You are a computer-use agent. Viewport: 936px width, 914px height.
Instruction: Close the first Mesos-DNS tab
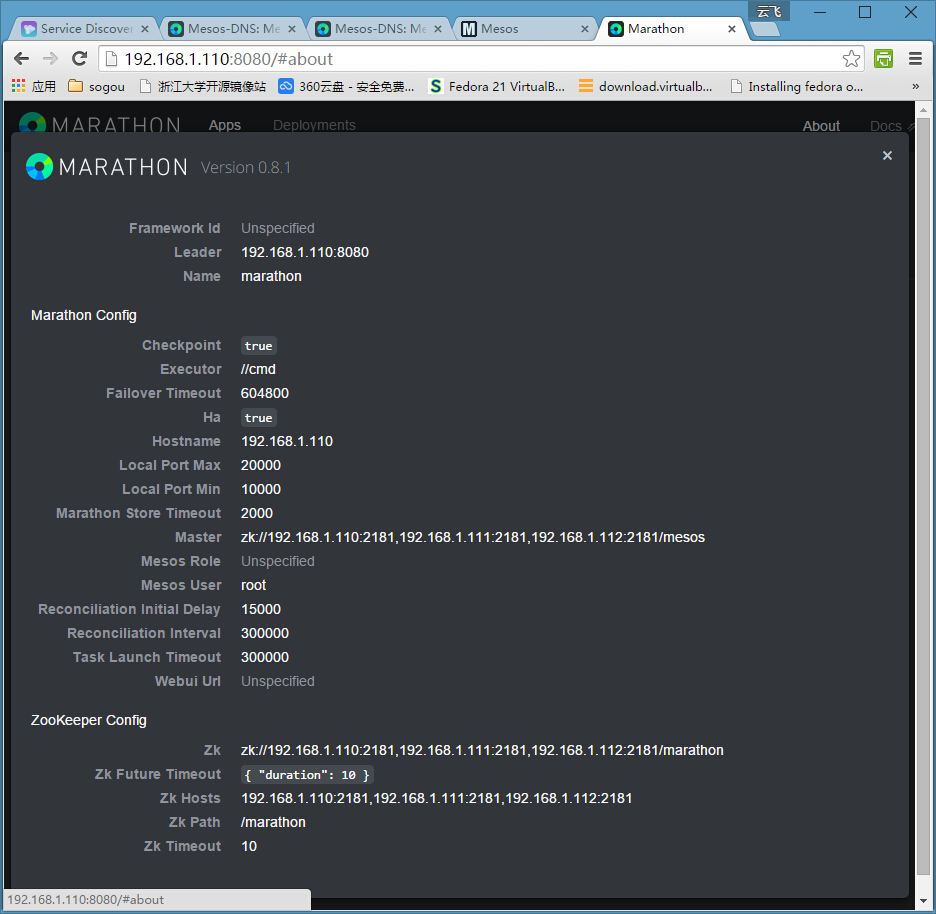click(291, 29)
